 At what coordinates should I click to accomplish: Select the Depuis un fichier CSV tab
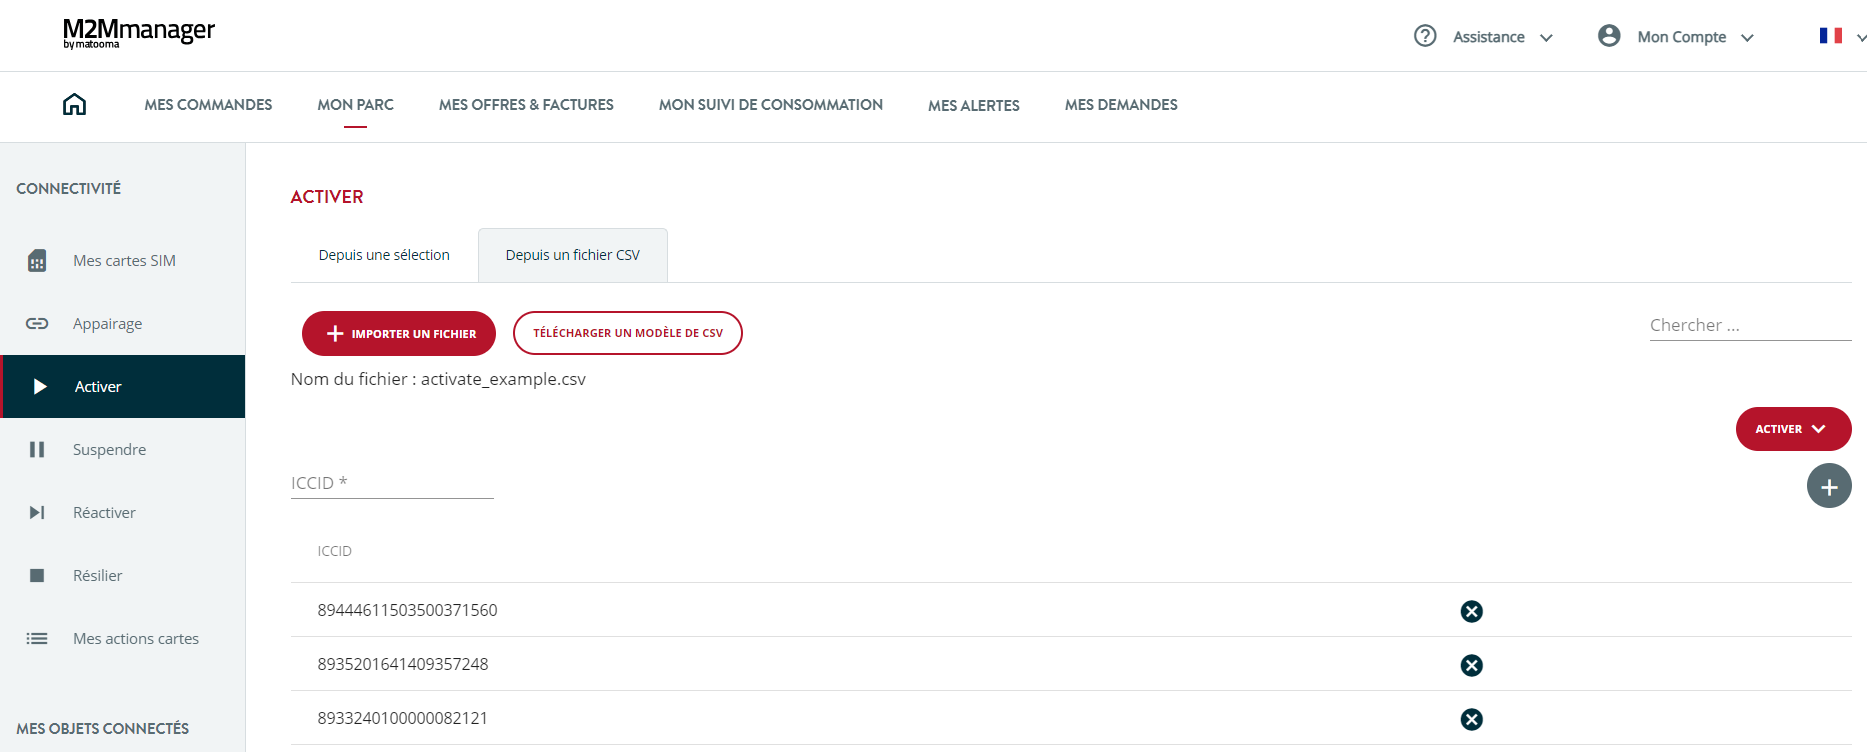tap(573, 255)
